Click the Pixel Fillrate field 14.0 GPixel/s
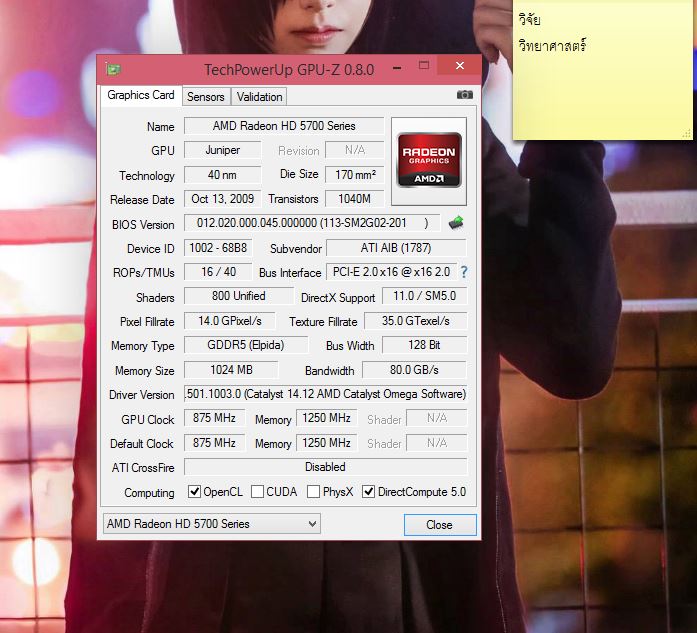697x633 pixels. [x=230, y=321]
